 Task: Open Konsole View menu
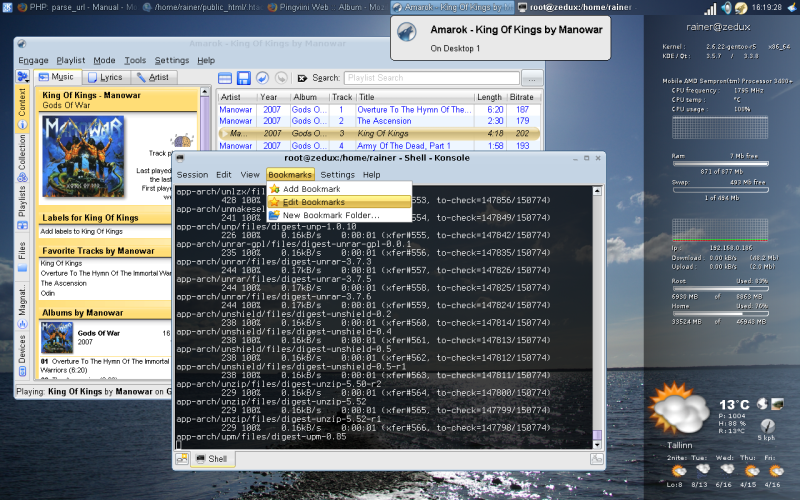250,174
